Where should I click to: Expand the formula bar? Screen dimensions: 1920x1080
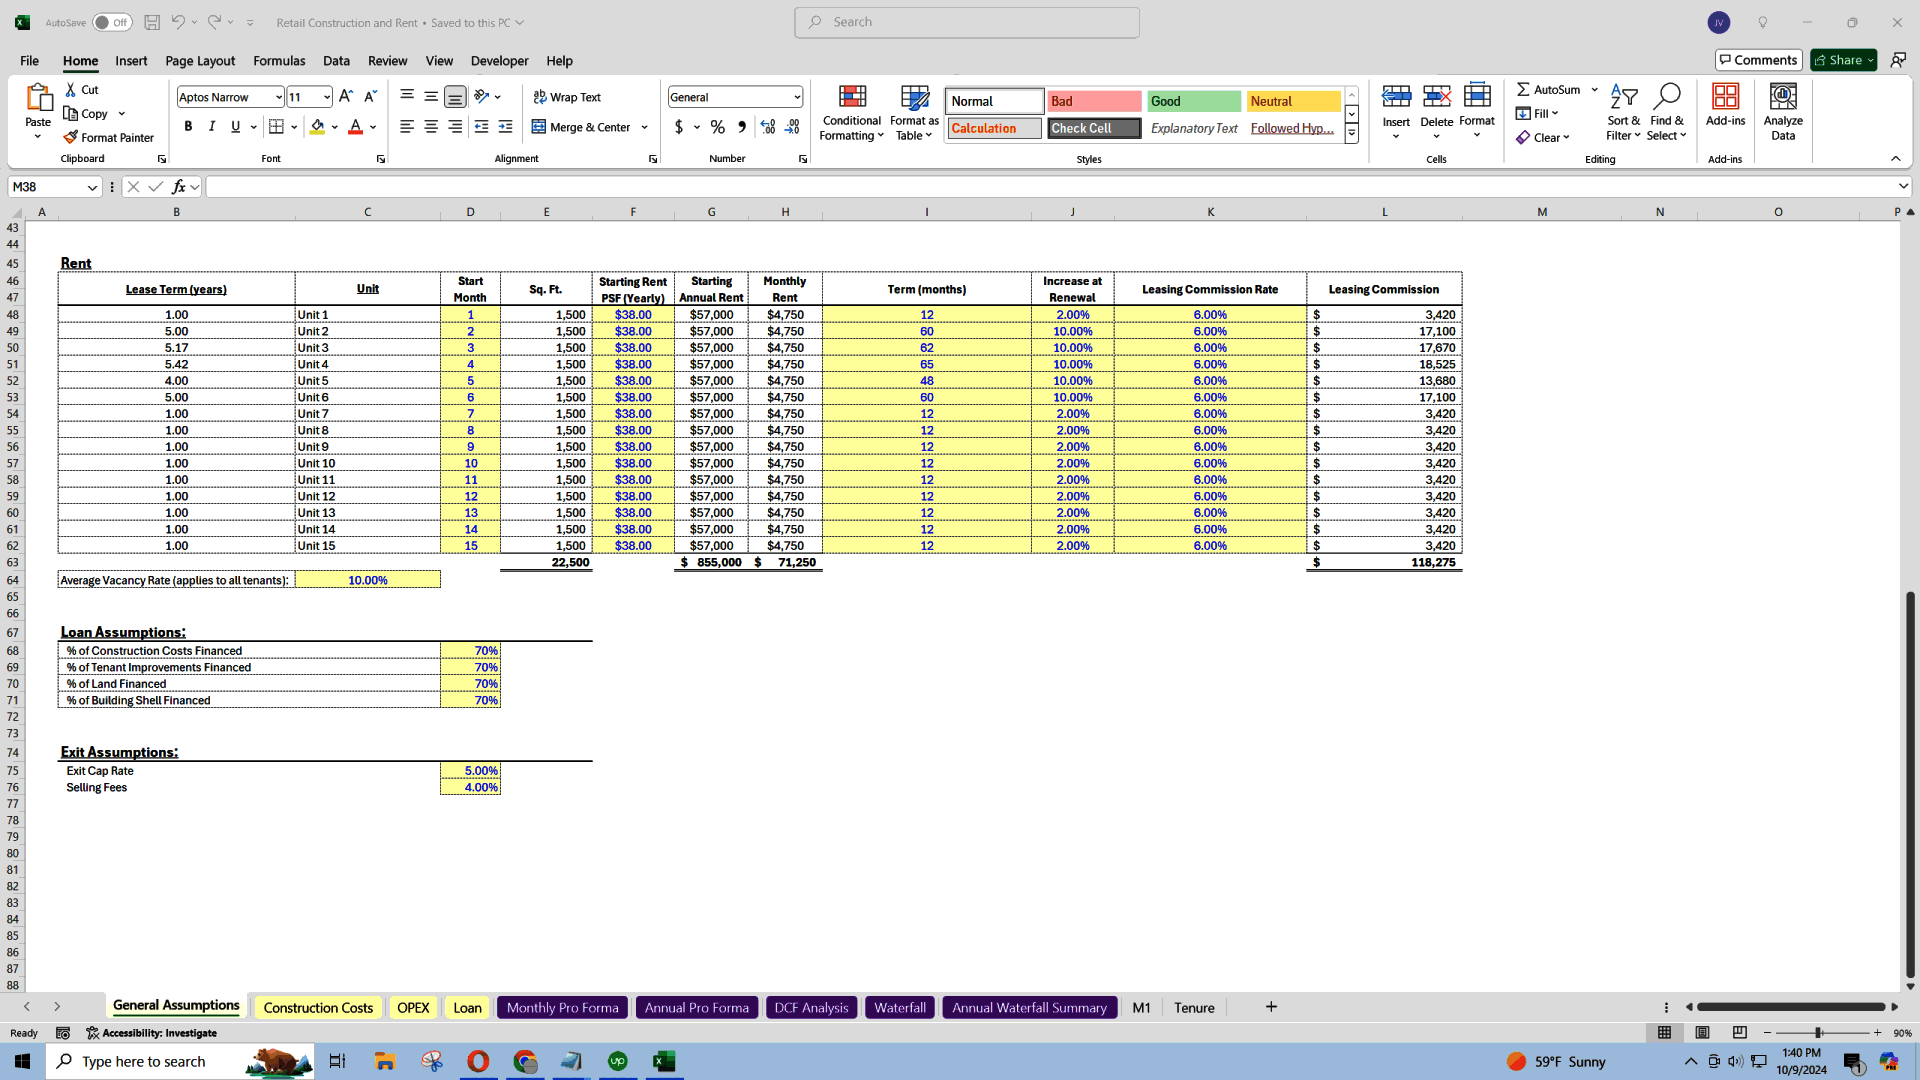pyautogui.click(x=1902, y=187)
